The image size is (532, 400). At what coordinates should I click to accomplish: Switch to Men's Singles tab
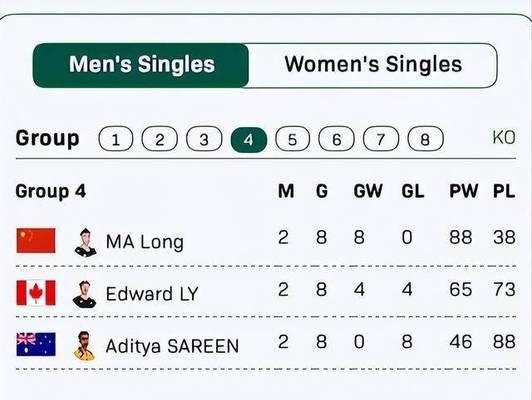[x=141, y=65]
